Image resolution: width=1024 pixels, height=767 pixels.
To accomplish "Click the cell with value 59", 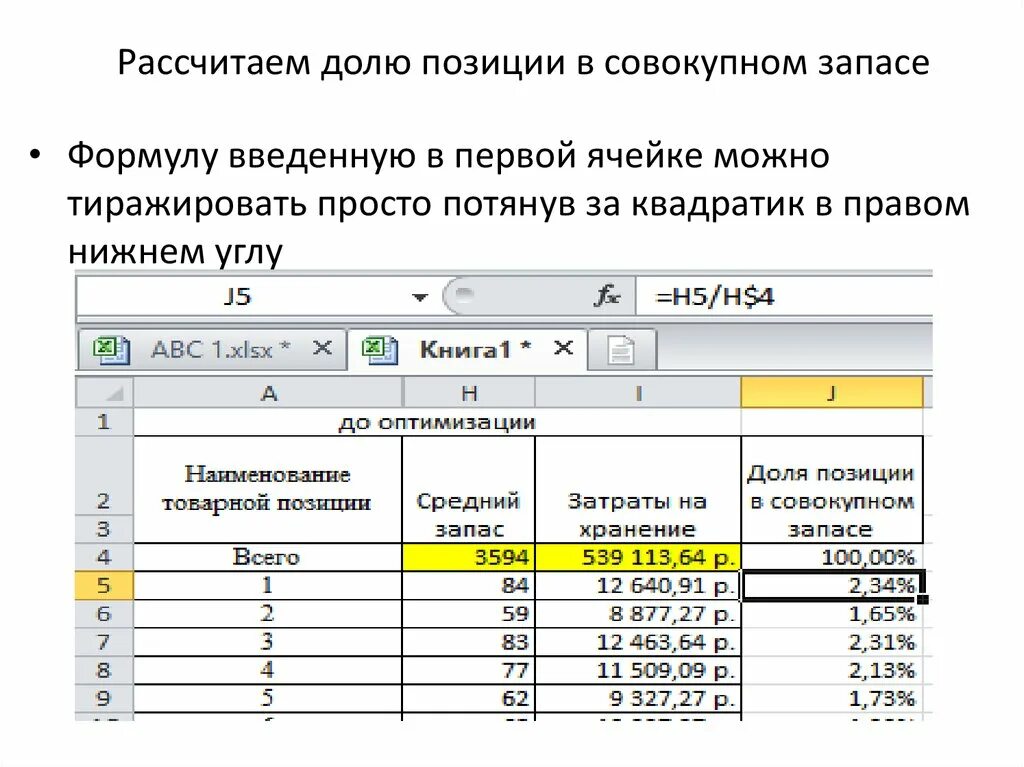I will (x=468, y=613).
